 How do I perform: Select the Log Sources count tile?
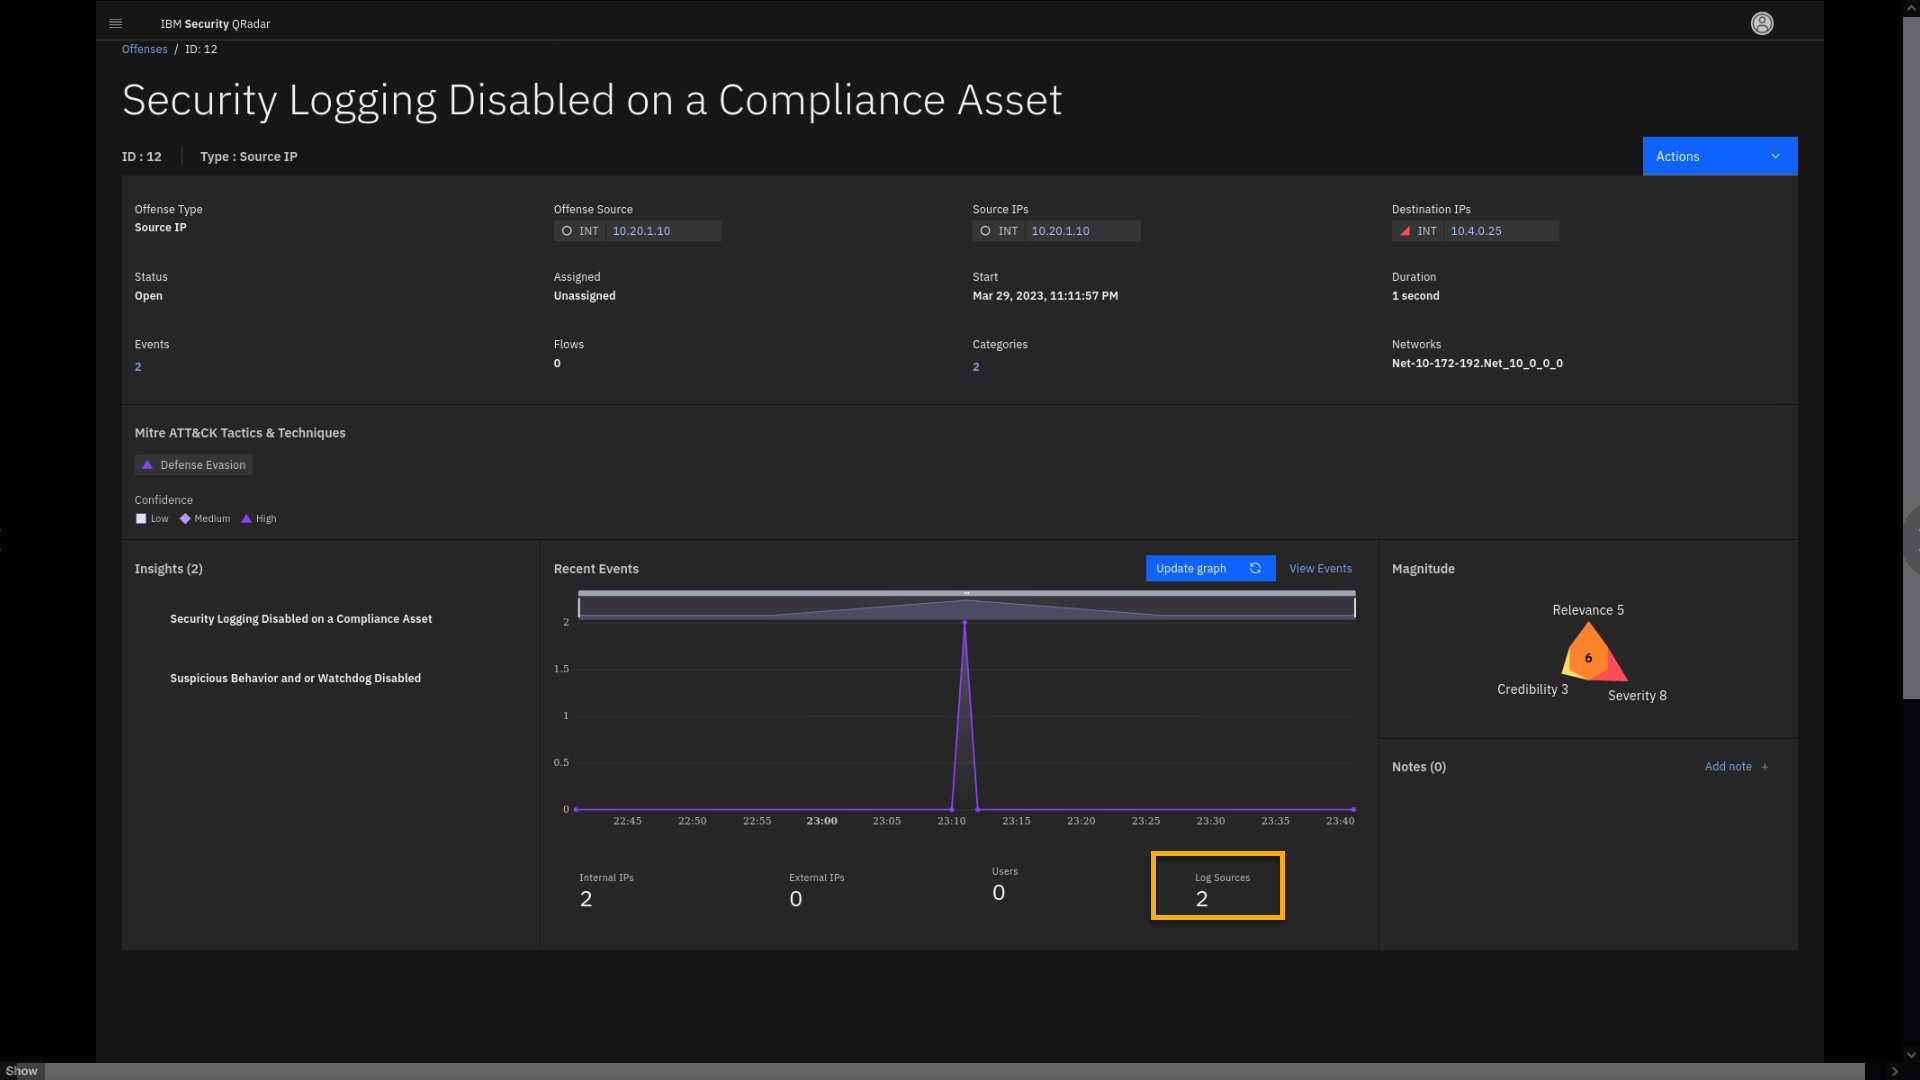pos(1217,886)
